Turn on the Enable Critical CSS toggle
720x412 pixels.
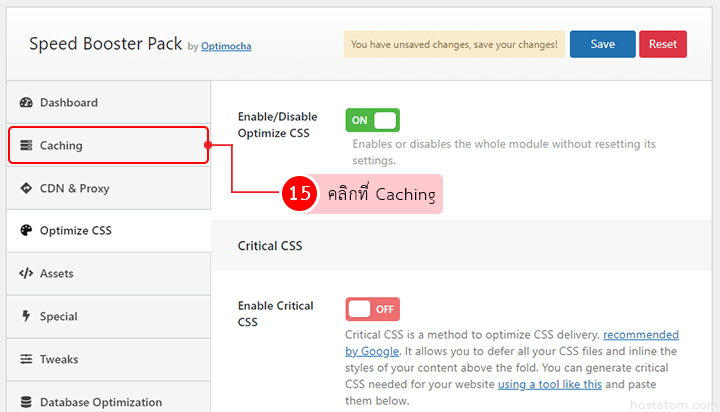click(372, 309)
